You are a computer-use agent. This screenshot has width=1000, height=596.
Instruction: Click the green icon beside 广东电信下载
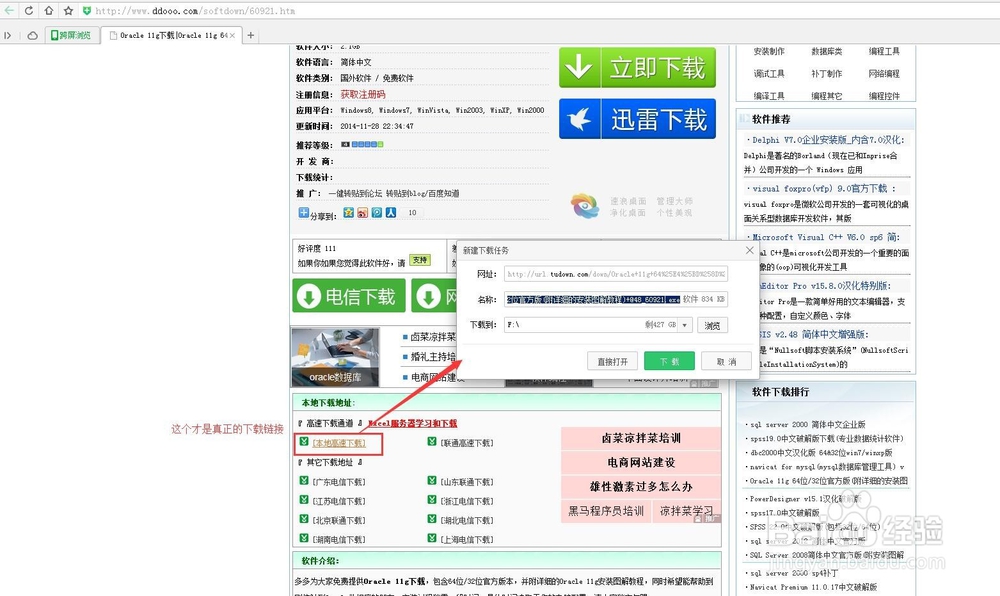304,481
